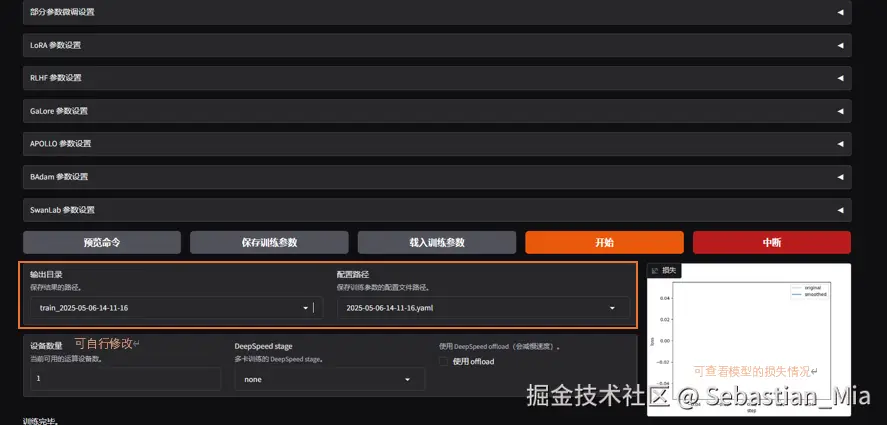Click the 2025-05-06-14-11-16.yaml config path field

tap(484, 308)
